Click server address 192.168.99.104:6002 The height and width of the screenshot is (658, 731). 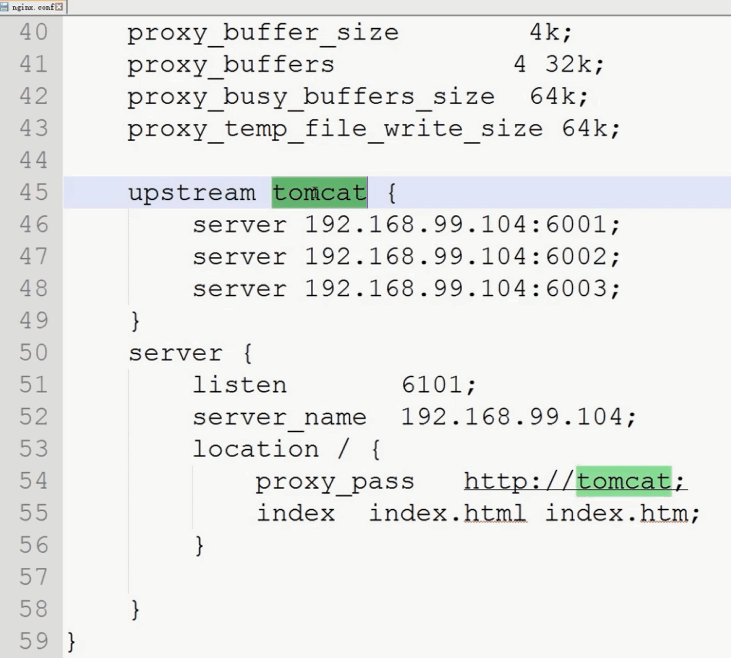coord(456,257)
